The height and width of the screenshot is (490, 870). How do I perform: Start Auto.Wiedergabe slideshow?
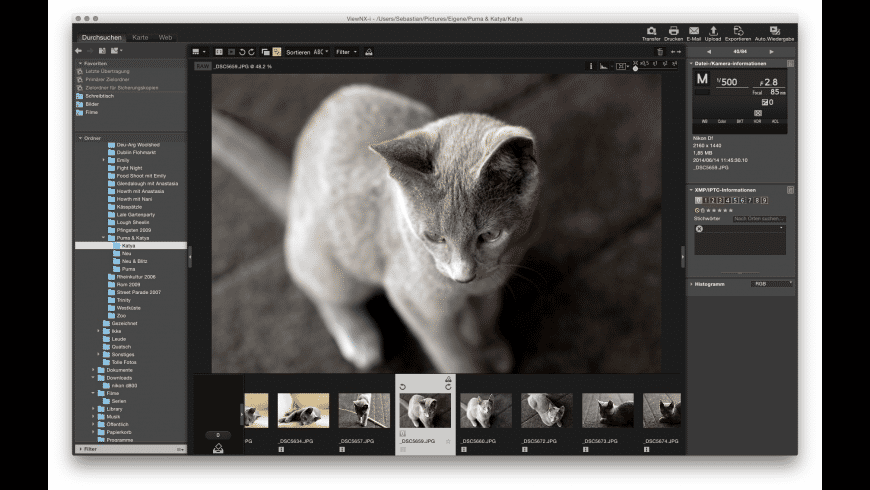coord(775,31)
